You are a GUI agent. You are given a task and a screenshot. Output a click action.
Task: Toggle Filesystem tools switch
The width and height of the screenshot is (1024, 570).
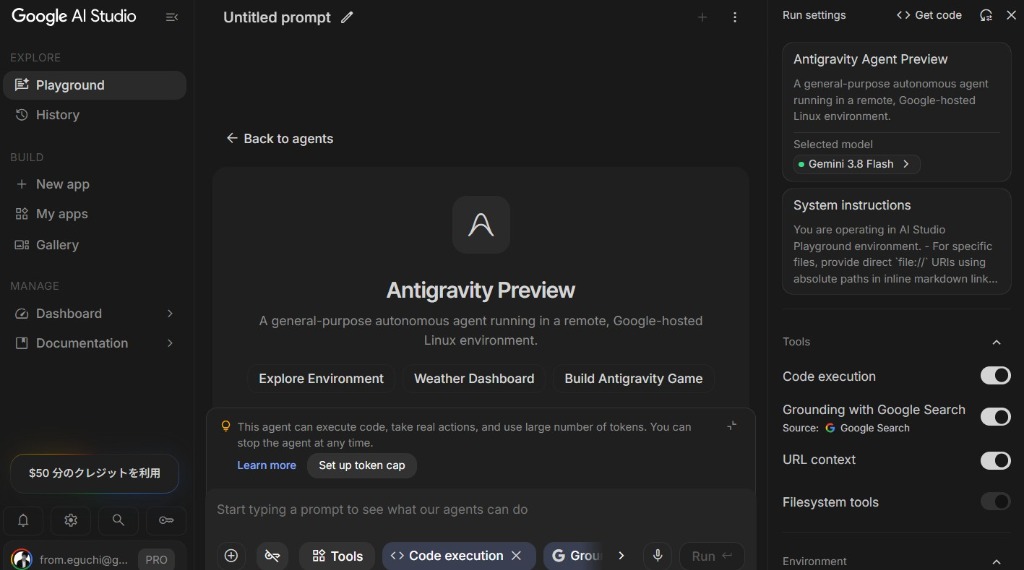pos(995,501)
